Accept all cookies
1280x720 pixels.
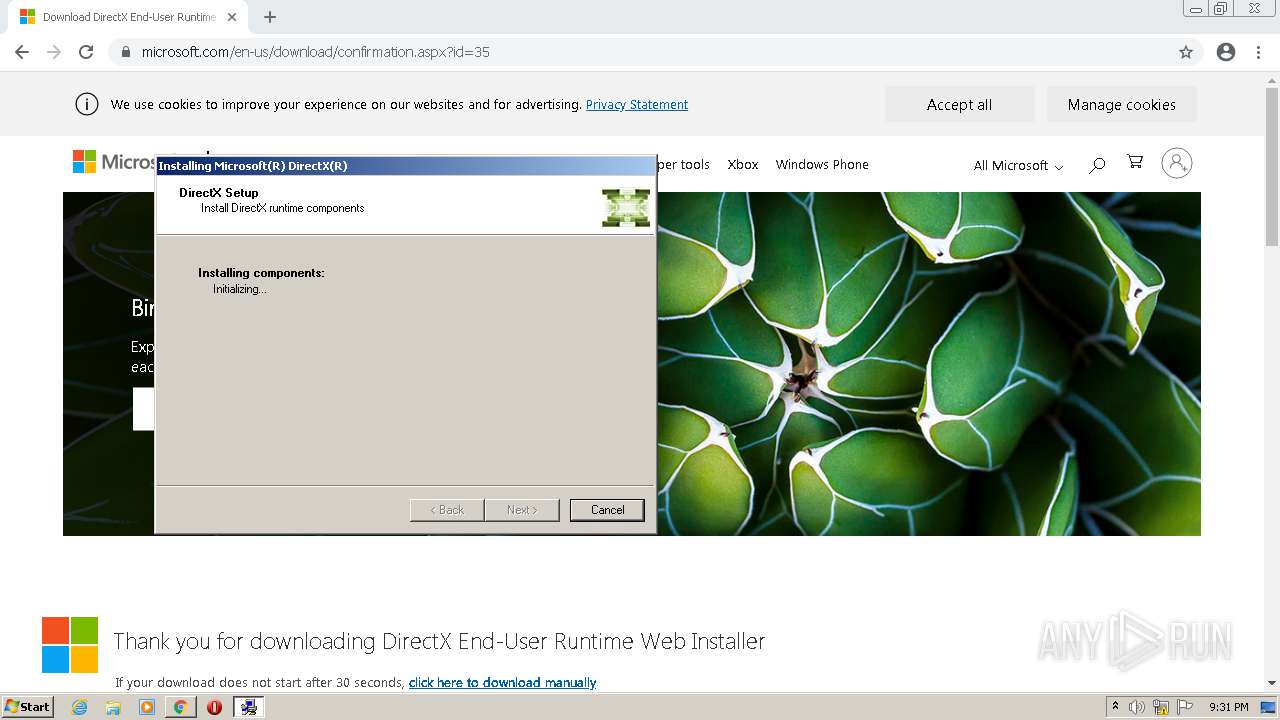point(960,104)
